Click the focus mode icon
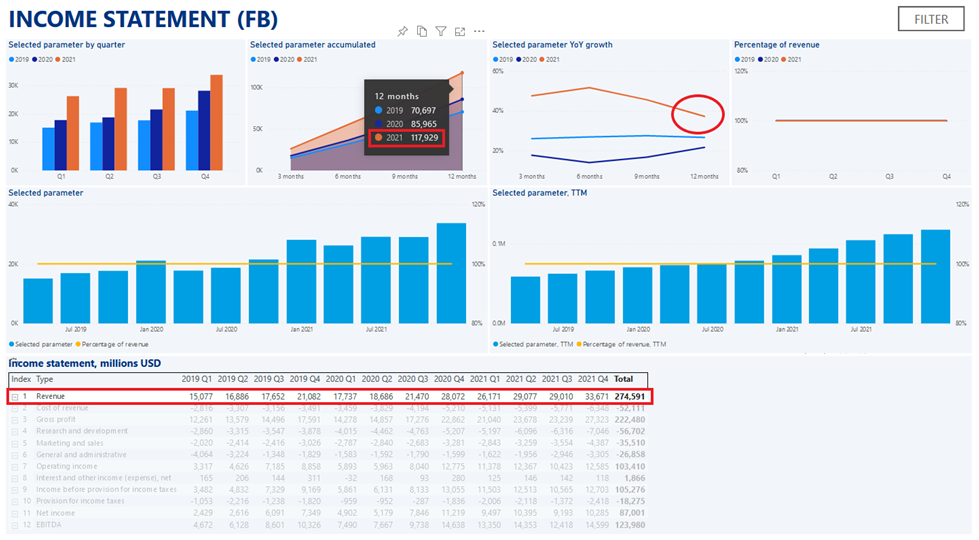The image size is (979, 540). coord(460,32)
